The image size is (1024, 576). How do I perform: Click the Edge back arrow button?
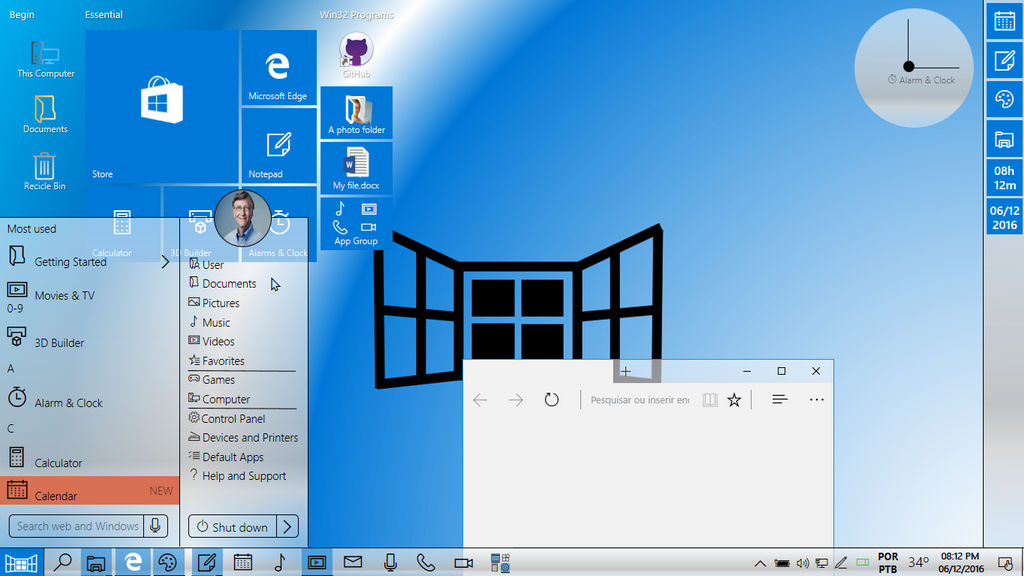tap(480, 400)
